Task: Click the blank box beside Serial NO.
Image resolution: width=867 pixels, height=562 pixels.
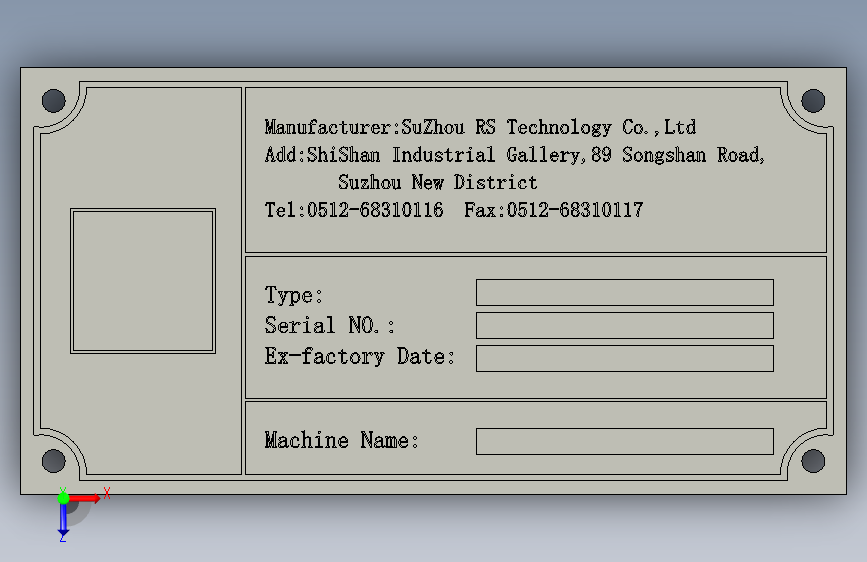Action: [x=625, y=326]
